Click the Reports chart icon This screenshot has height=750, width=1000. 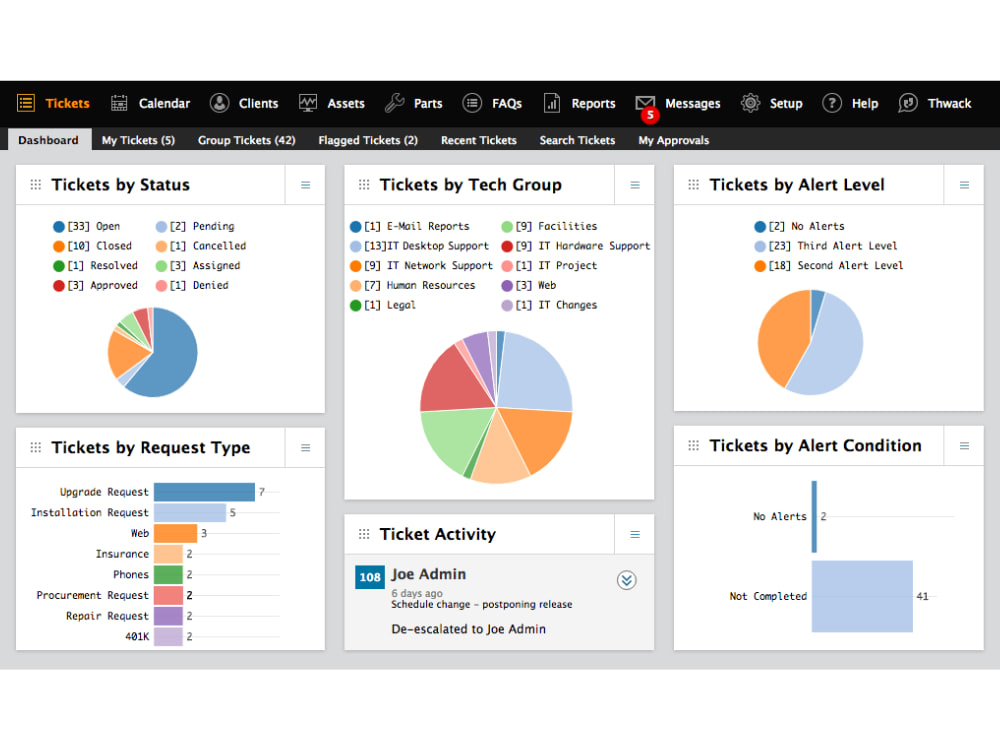pyautogui.click(x=552, y=103)
